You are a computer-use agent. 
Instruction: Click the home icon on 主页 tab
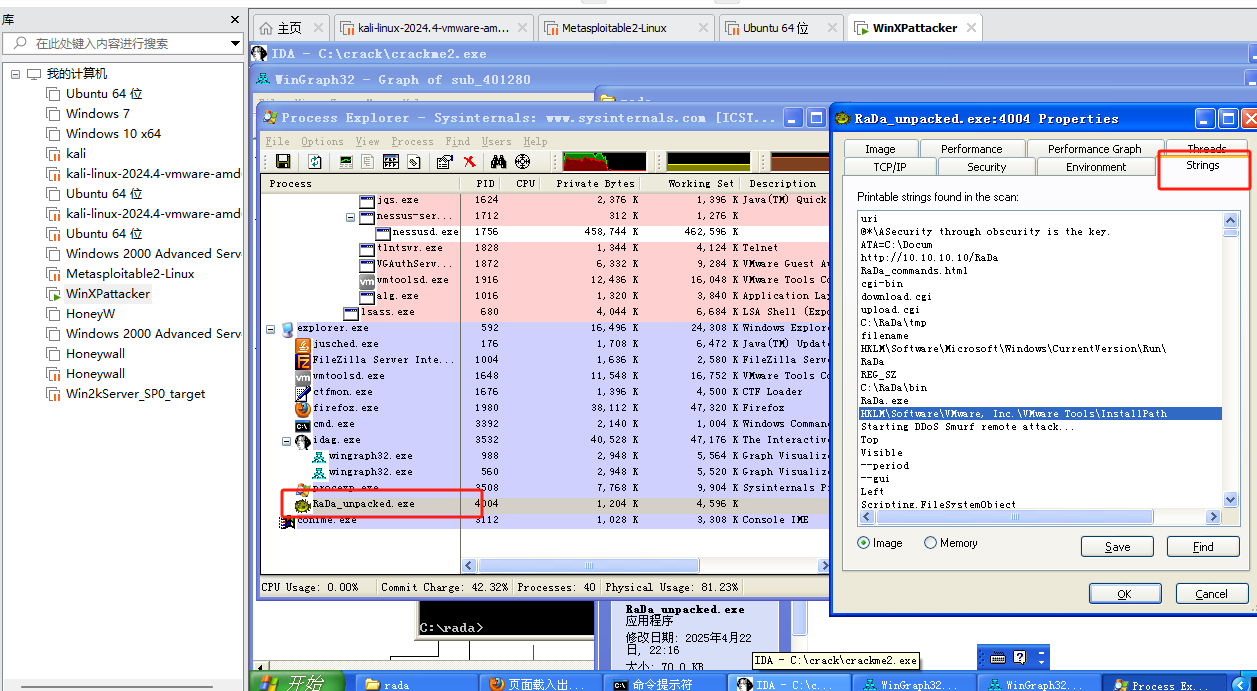tap(267, 28)
